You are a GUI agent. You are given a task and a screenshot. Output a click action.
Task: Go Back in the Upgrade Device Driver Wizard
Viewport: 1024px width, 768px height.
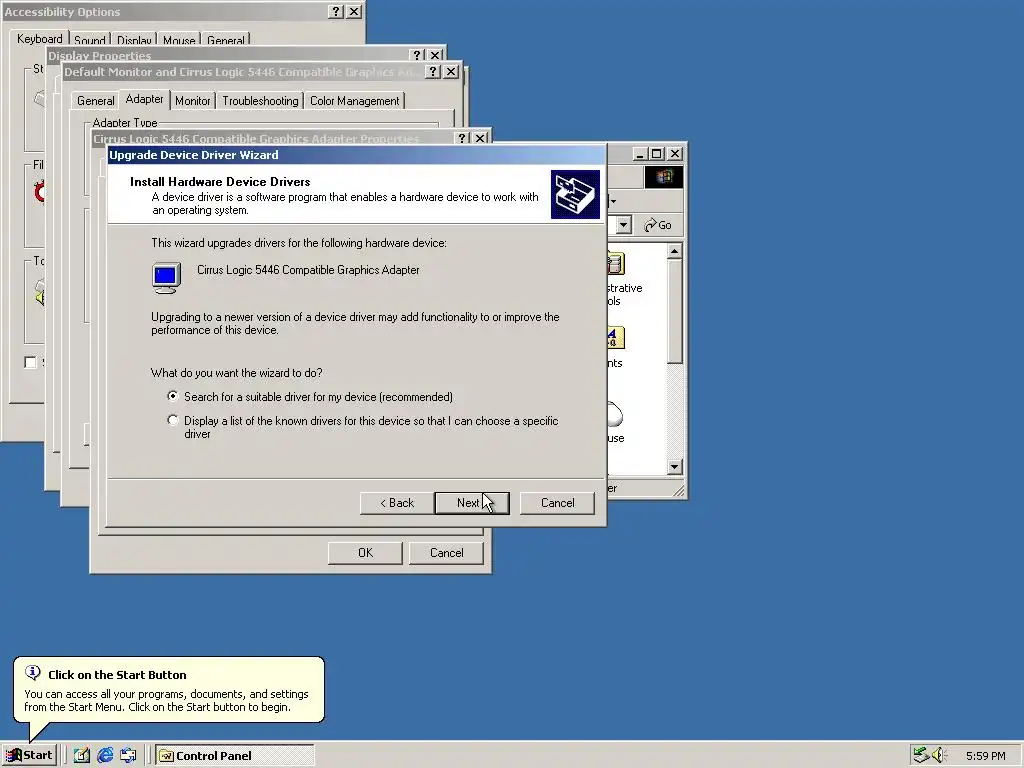click(397, 503)
